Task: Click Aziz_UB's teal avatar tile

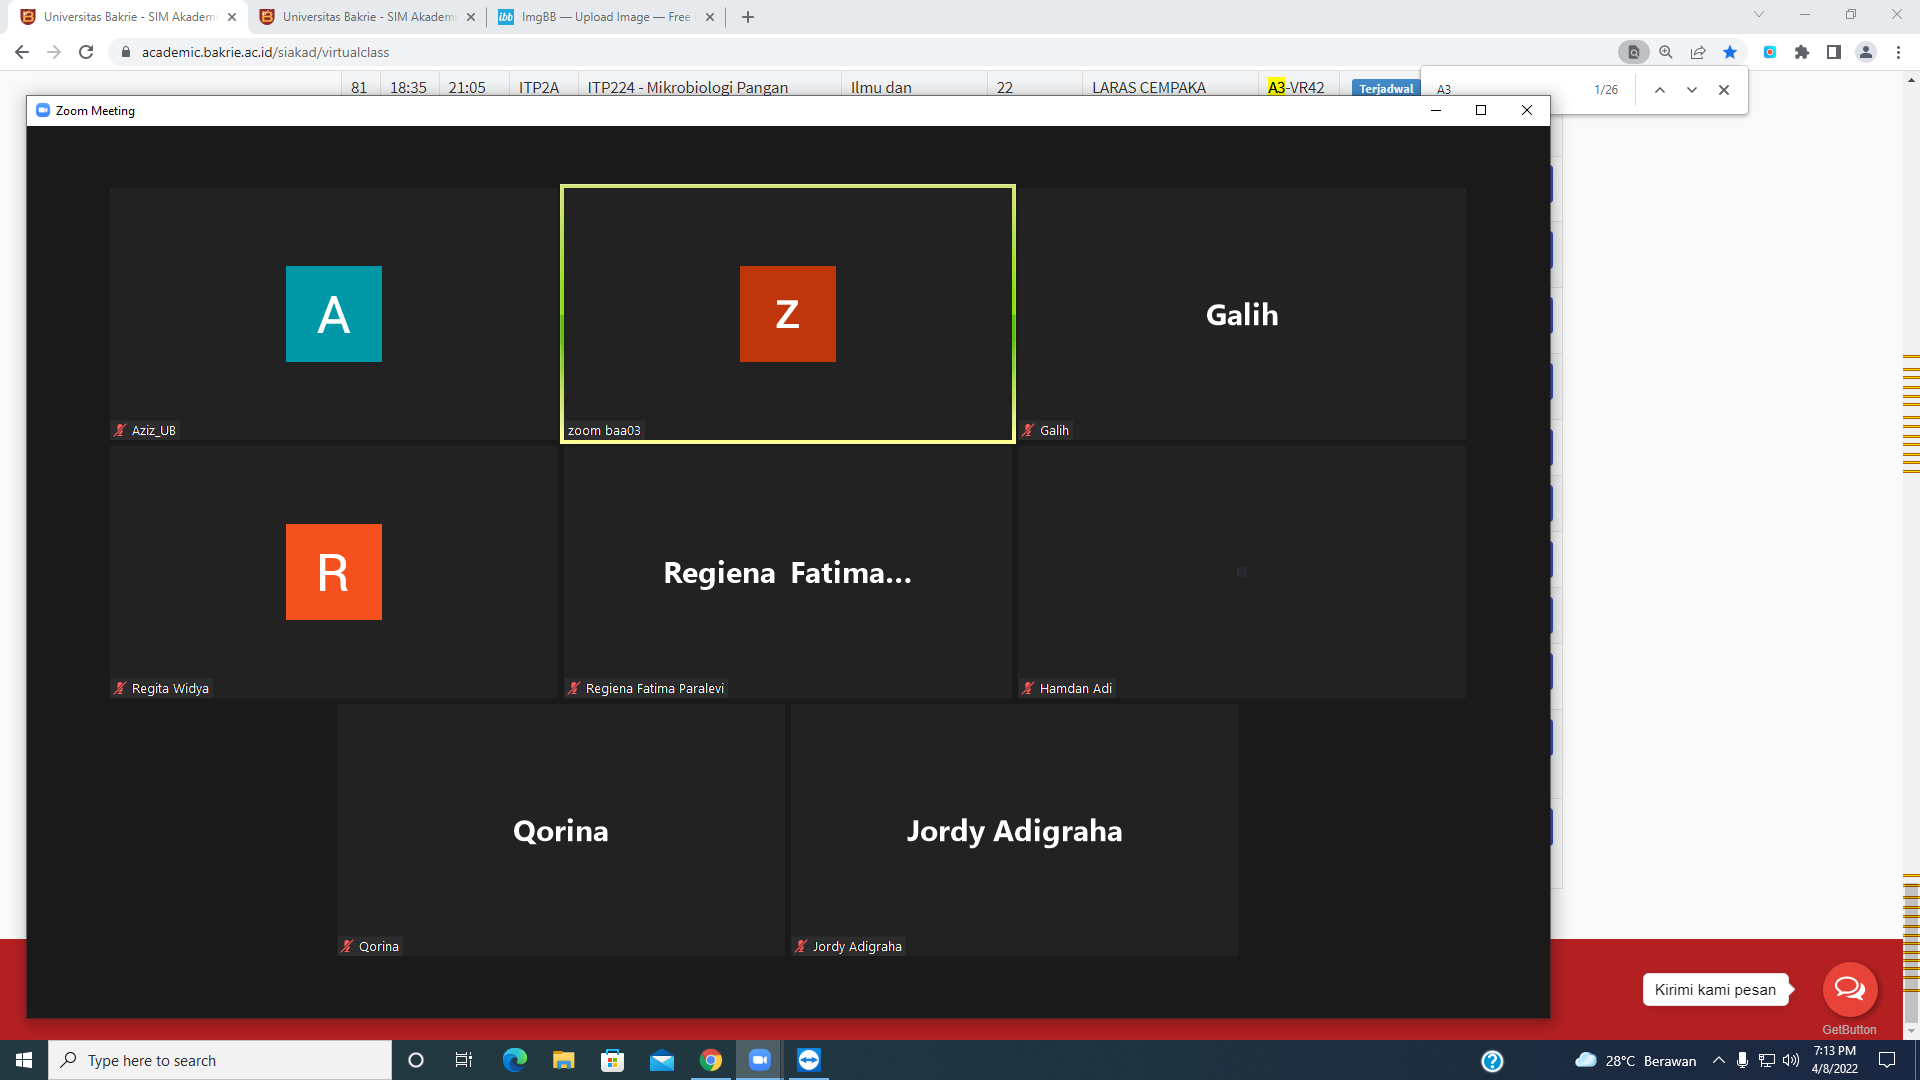Action: (333, 314)
